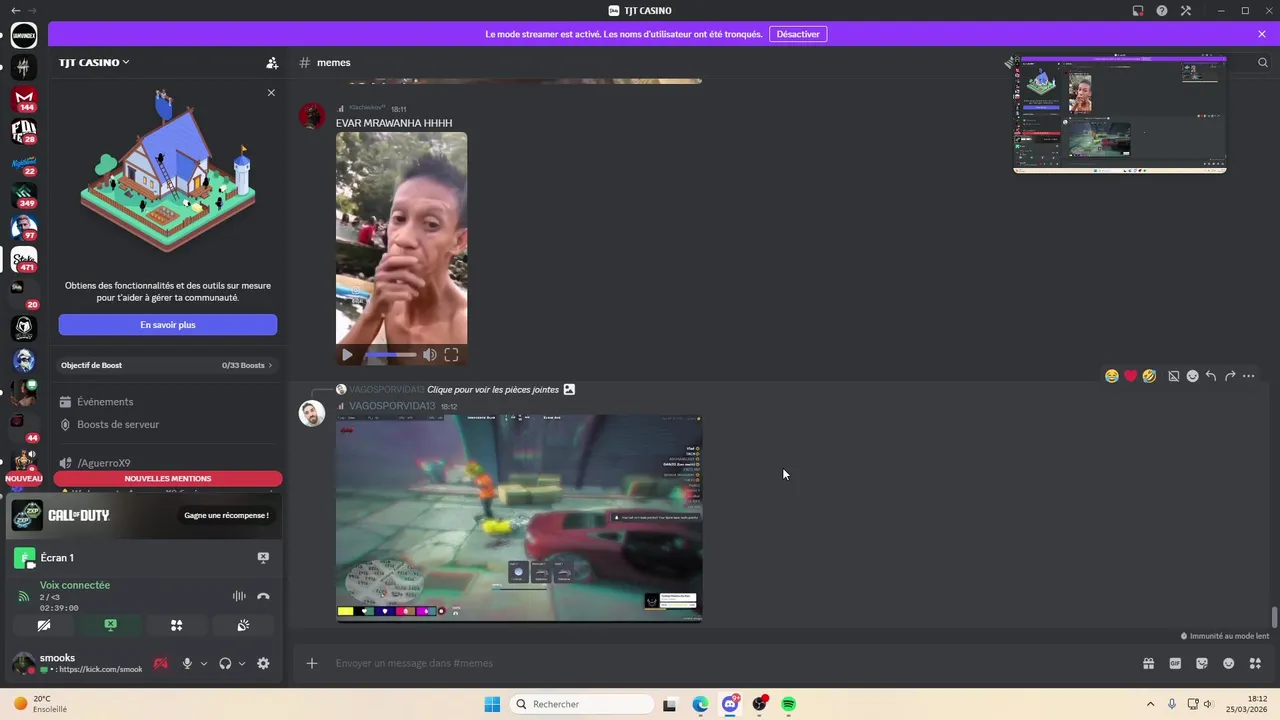Screen dimensions: 1280x720
Task: Open microphone input options arrow
Action: pos(204,663)
